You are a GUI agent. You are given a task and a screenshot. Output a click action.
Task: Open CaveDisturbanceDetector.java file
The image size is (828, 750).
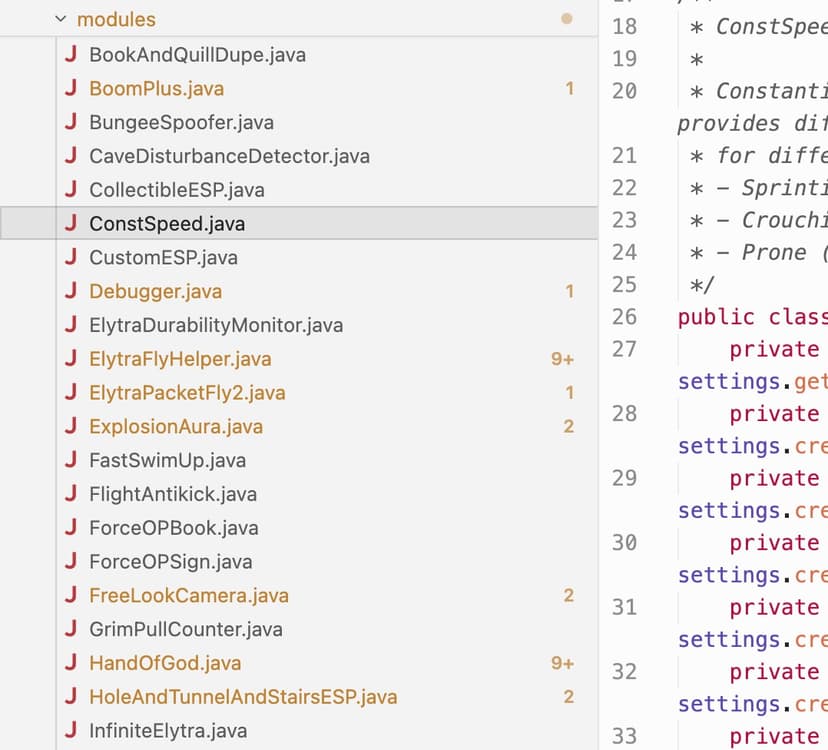point(229,157)
